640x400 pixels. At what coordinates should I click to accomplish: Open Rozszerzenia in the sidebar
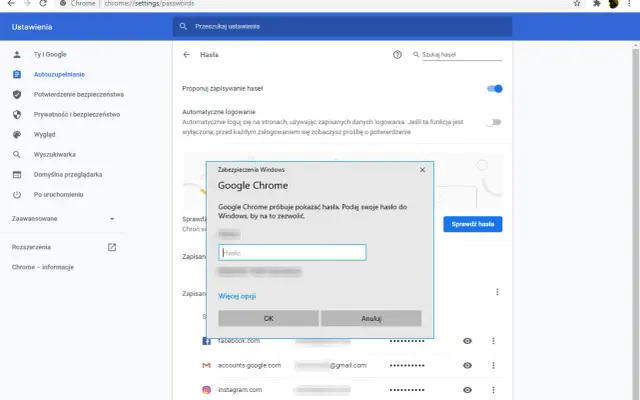pyautogui.click(x=31, y=247)
